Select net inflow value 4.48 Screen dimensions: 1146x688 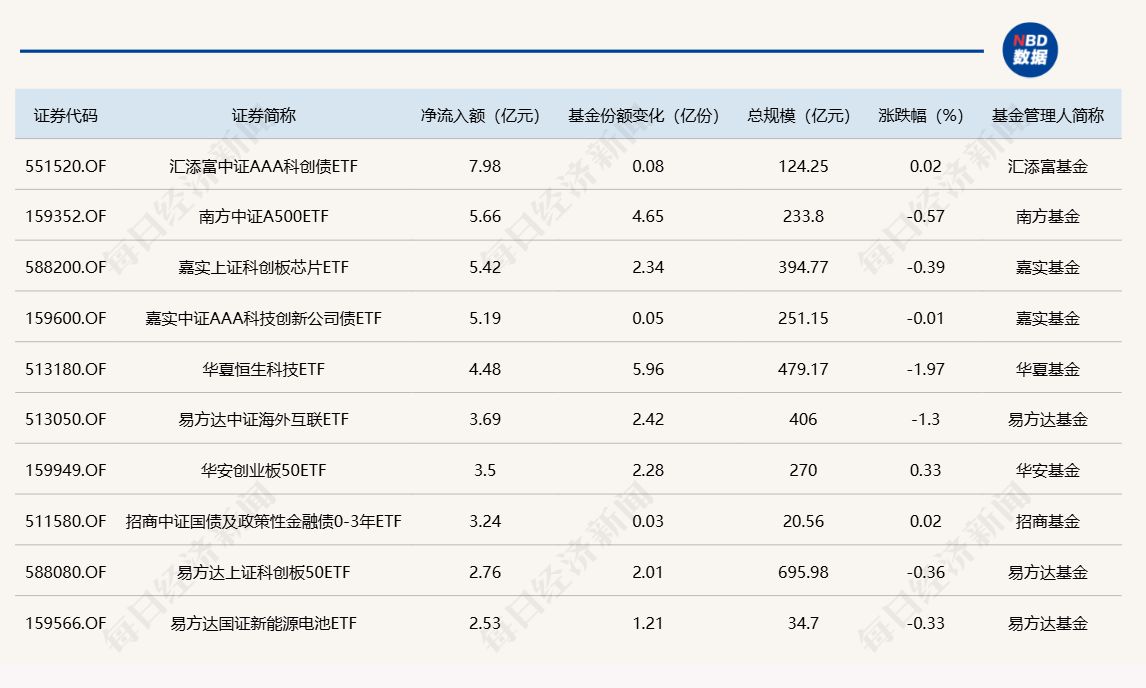coord(485,369)
